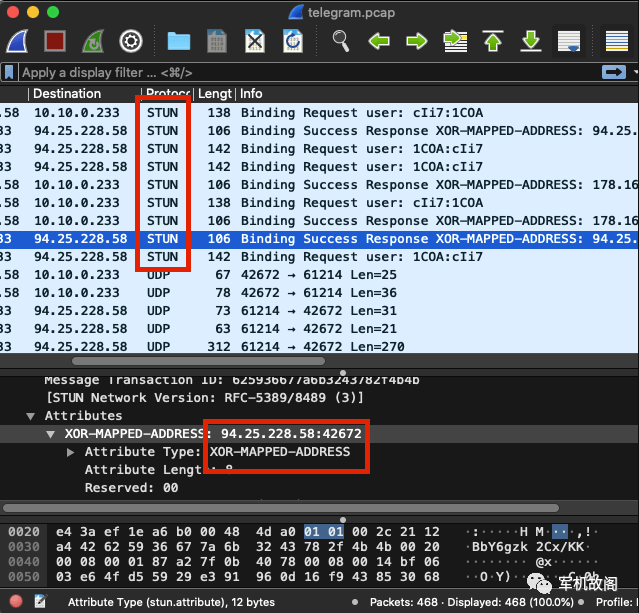The height and width of the screenshot is (613, 639).
Task: Jump to last packet arrow icon
Action: (531, 41)
